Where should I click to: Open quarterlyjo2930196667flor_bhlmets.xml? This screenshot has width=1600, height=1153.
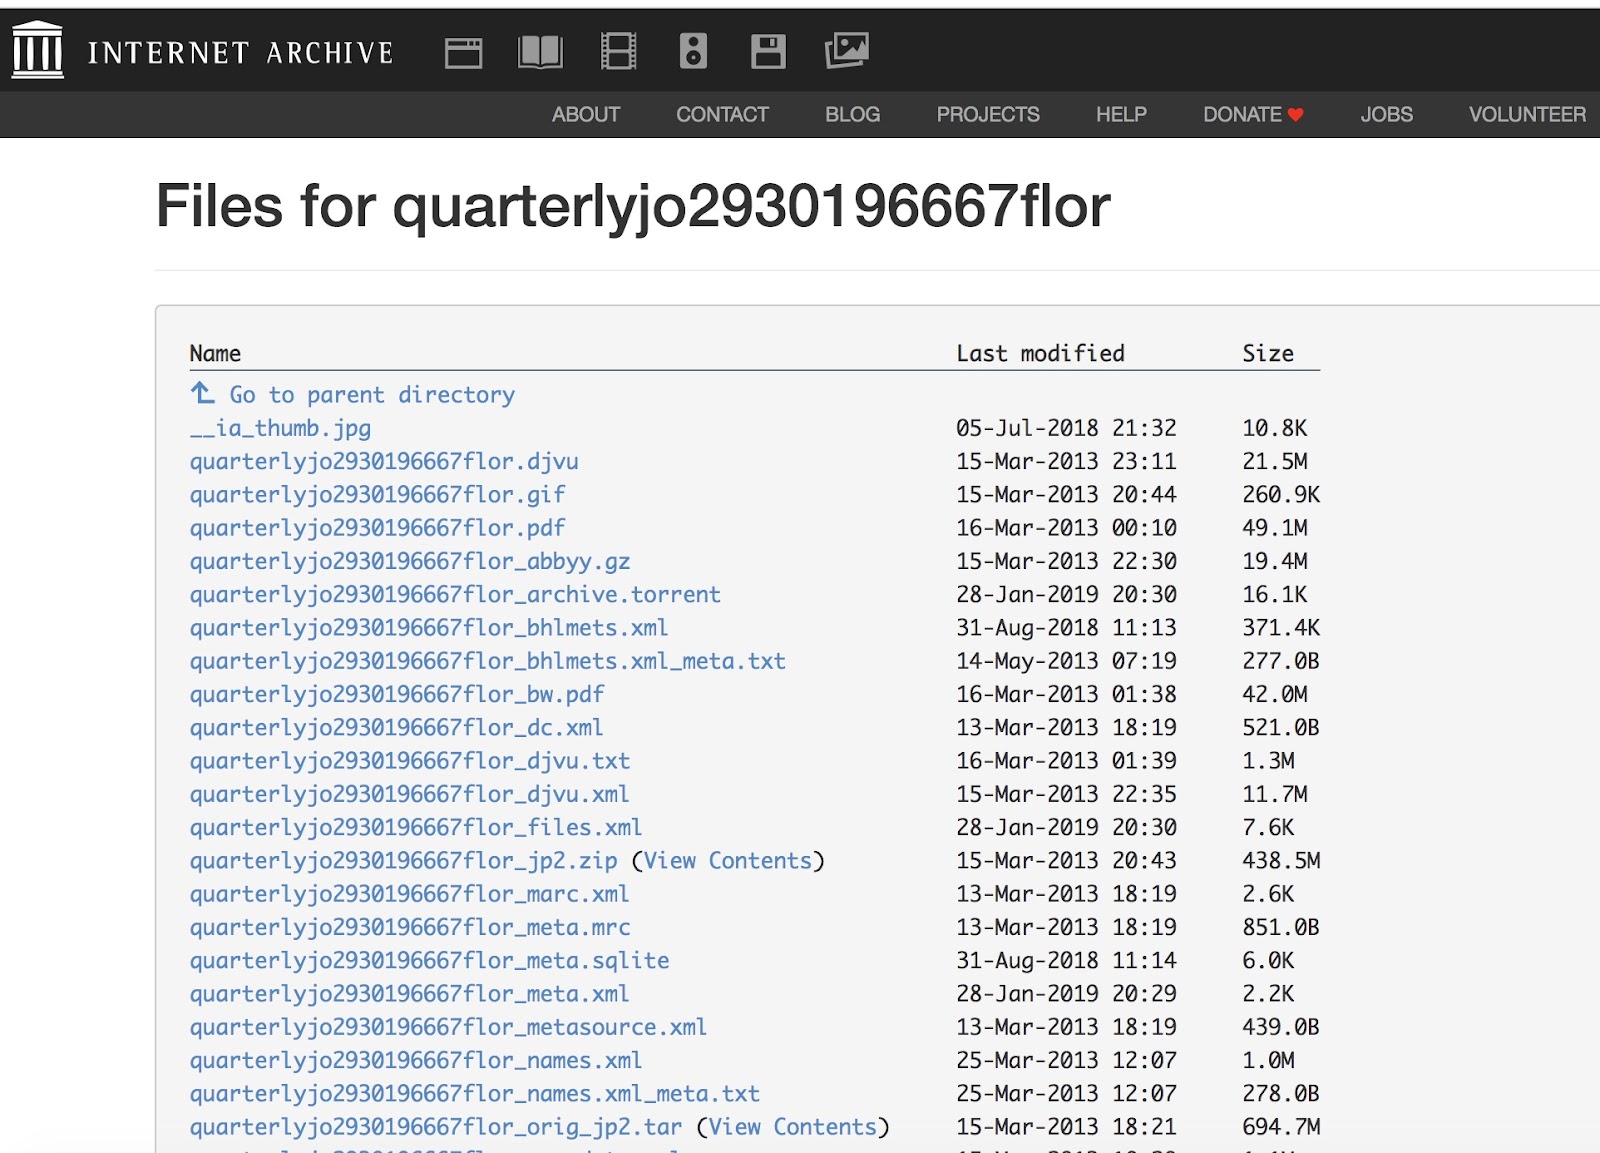coord(429,627)
